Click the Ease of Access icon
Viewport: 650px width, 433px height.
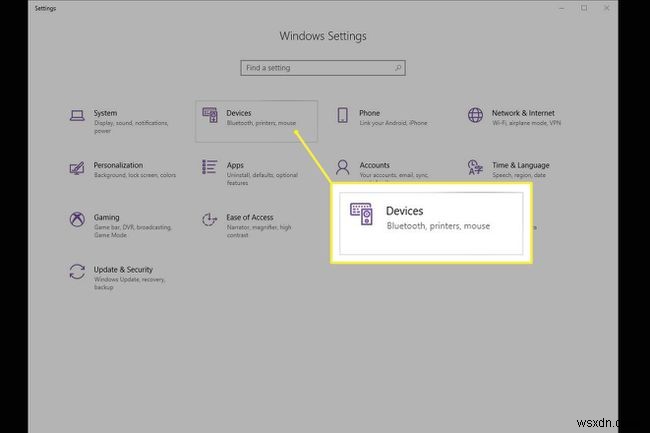209,220
